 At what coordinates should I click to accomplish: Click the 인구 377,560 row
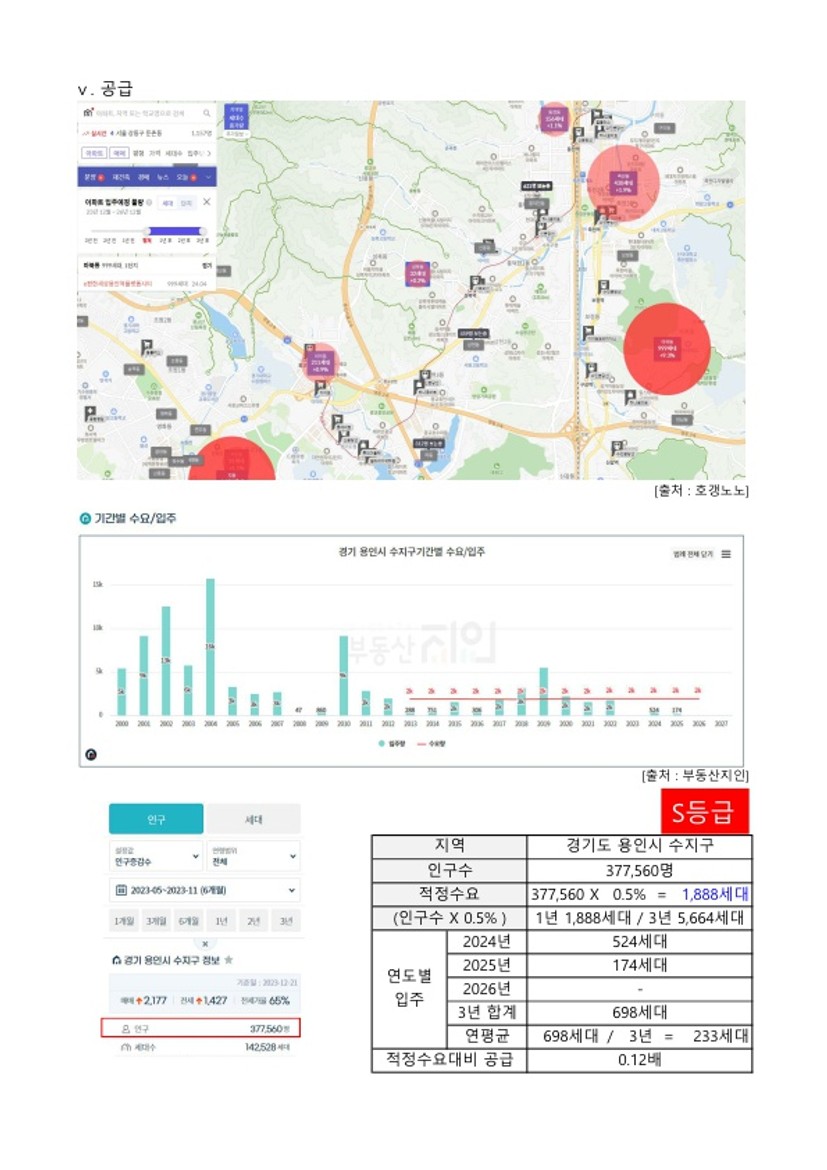[200, 1028]
